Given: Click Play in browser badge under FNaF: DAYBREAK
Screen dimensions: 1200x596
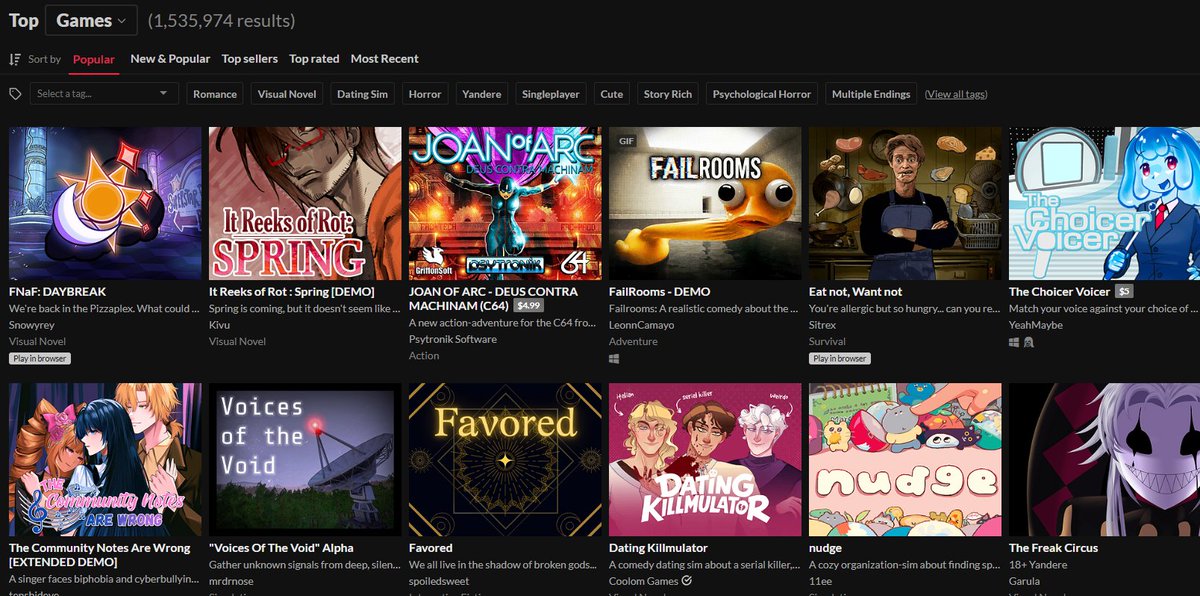Looking at the screenshot, I should pos(39,358).
